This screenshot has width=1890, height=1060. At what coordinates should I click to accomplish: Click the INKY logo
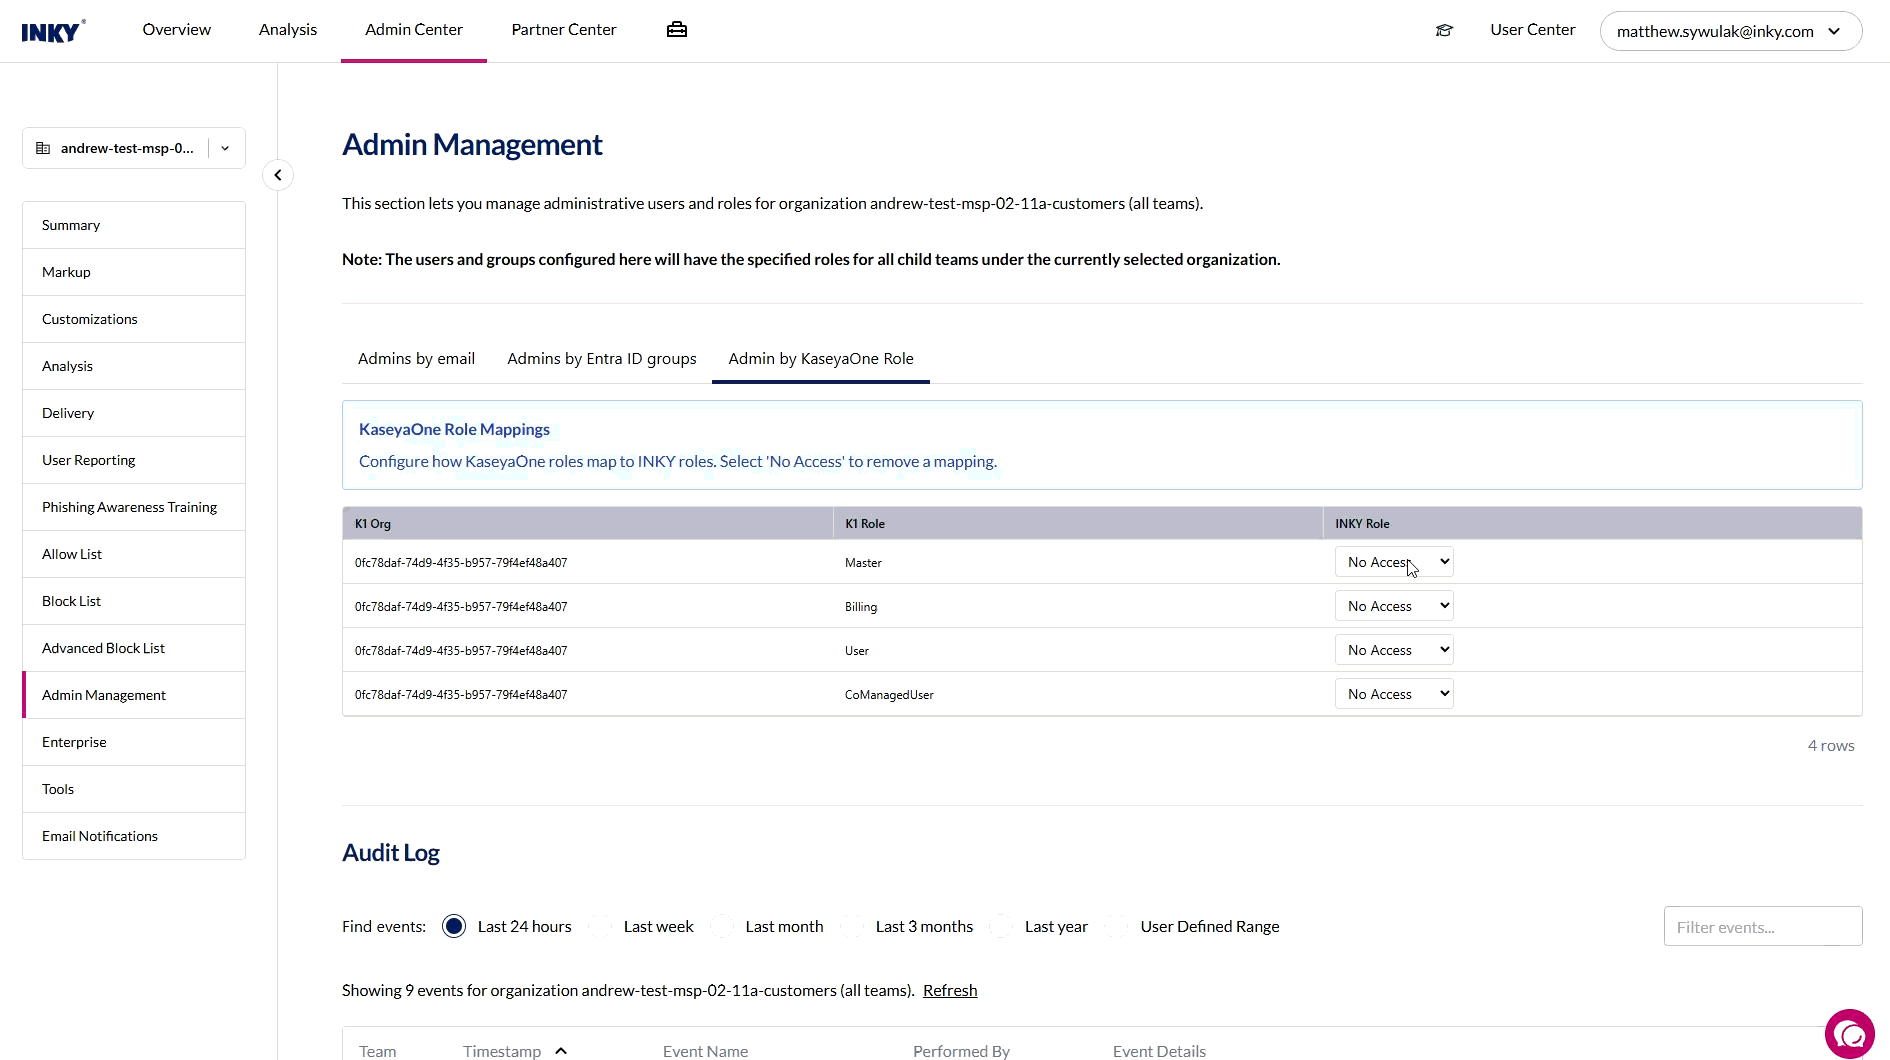(53, 31)
